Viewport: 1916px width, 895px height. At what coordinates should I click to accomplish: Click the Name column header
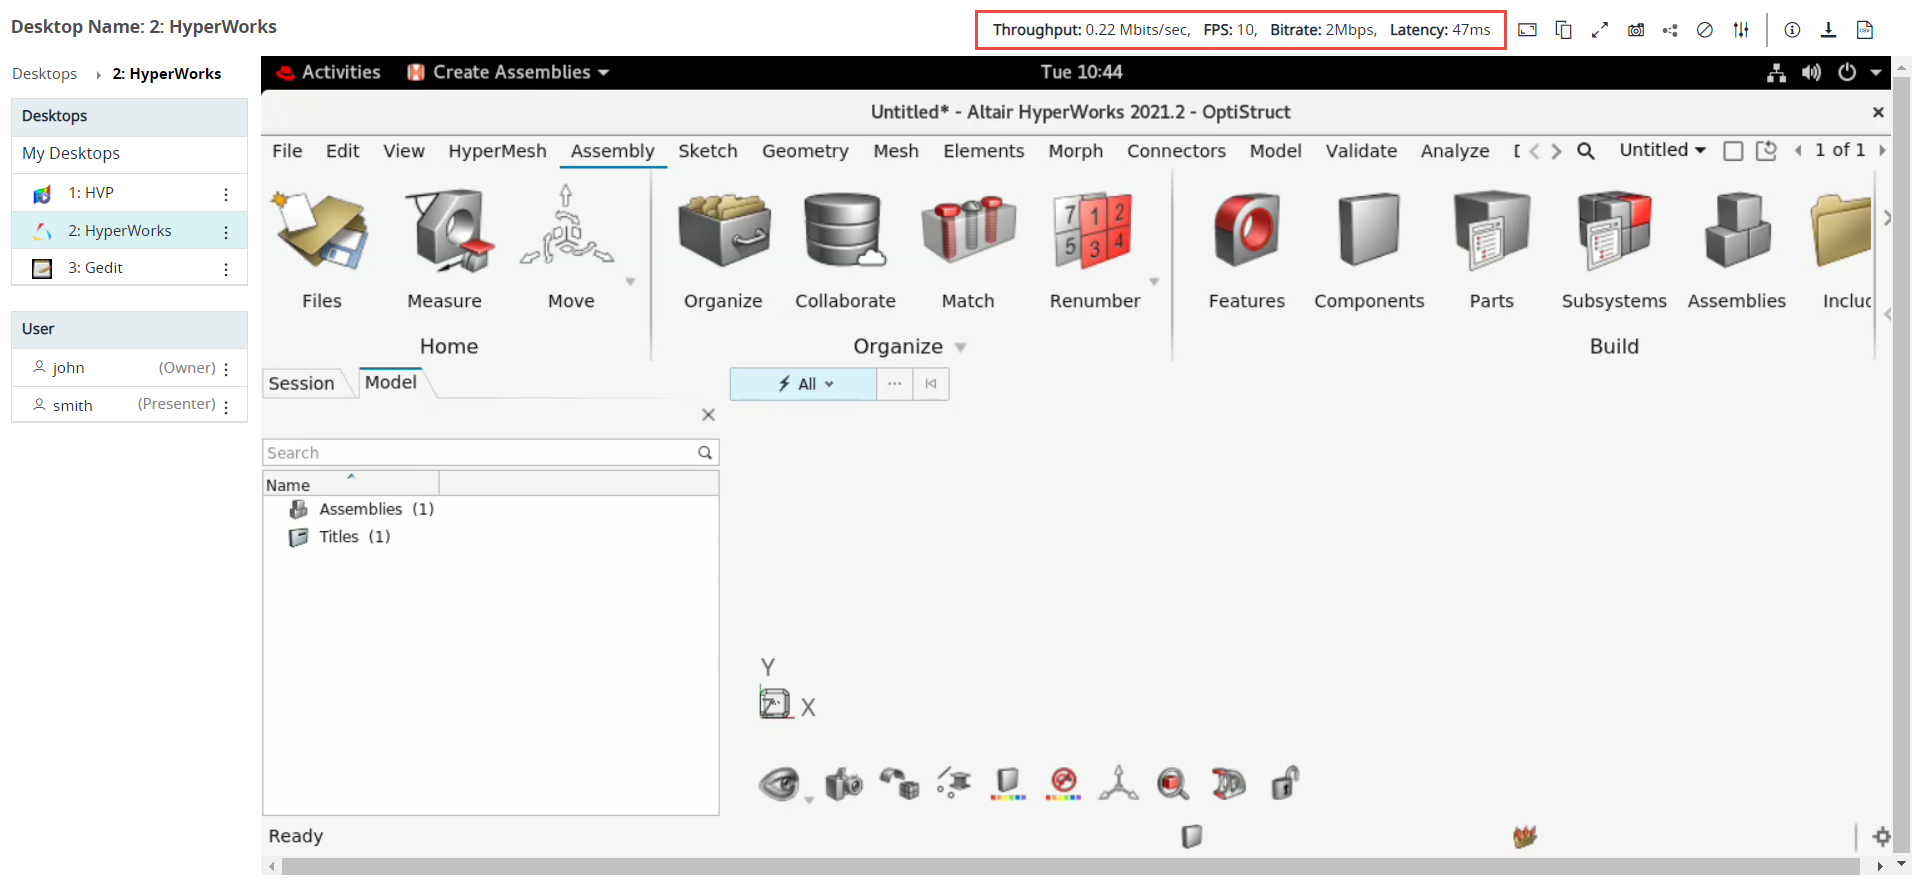click(351, 485)
